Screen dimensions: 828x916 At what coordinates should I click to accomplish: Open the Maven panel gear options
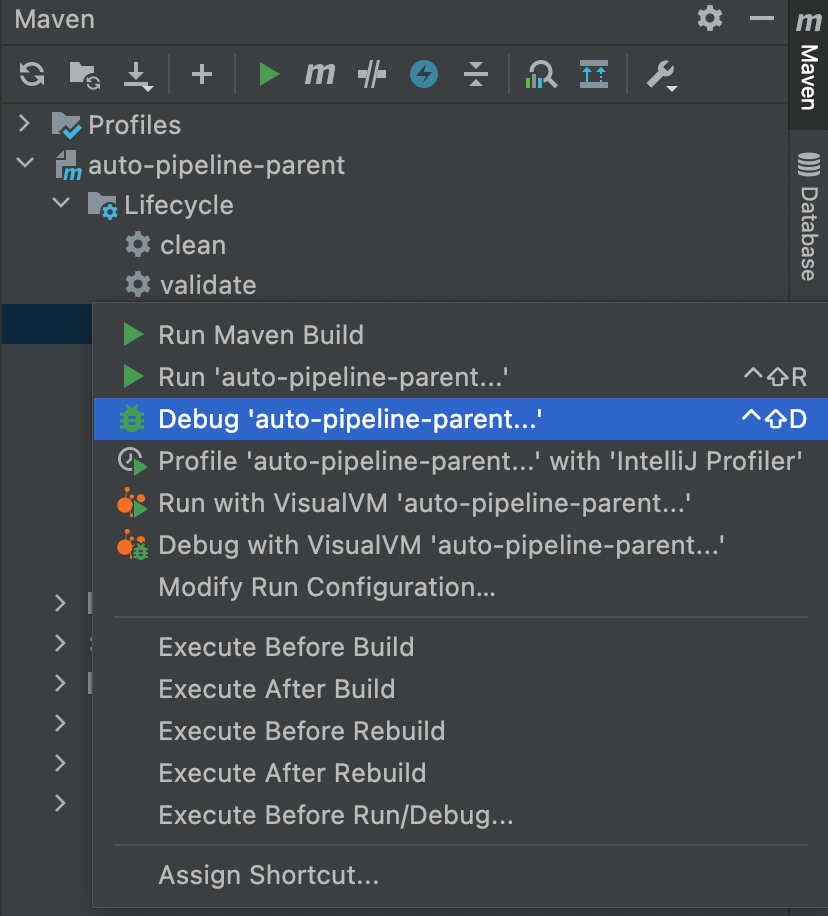click(x=710, y=18)
